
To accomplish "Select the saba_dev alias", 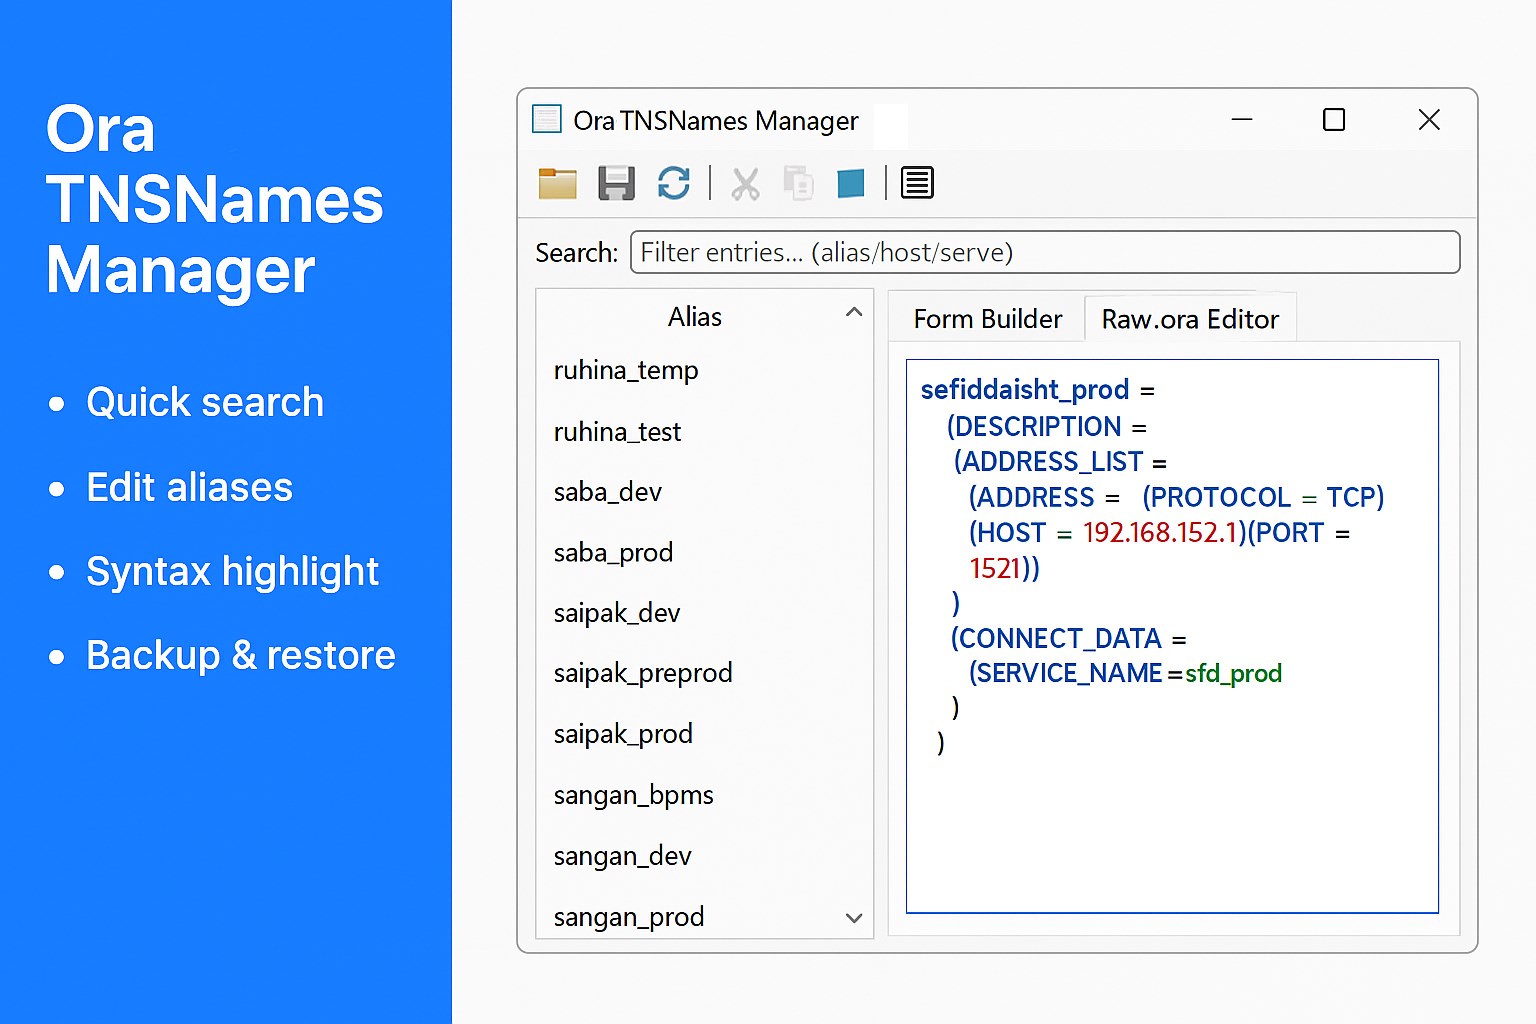I will [x=607, y=492].
